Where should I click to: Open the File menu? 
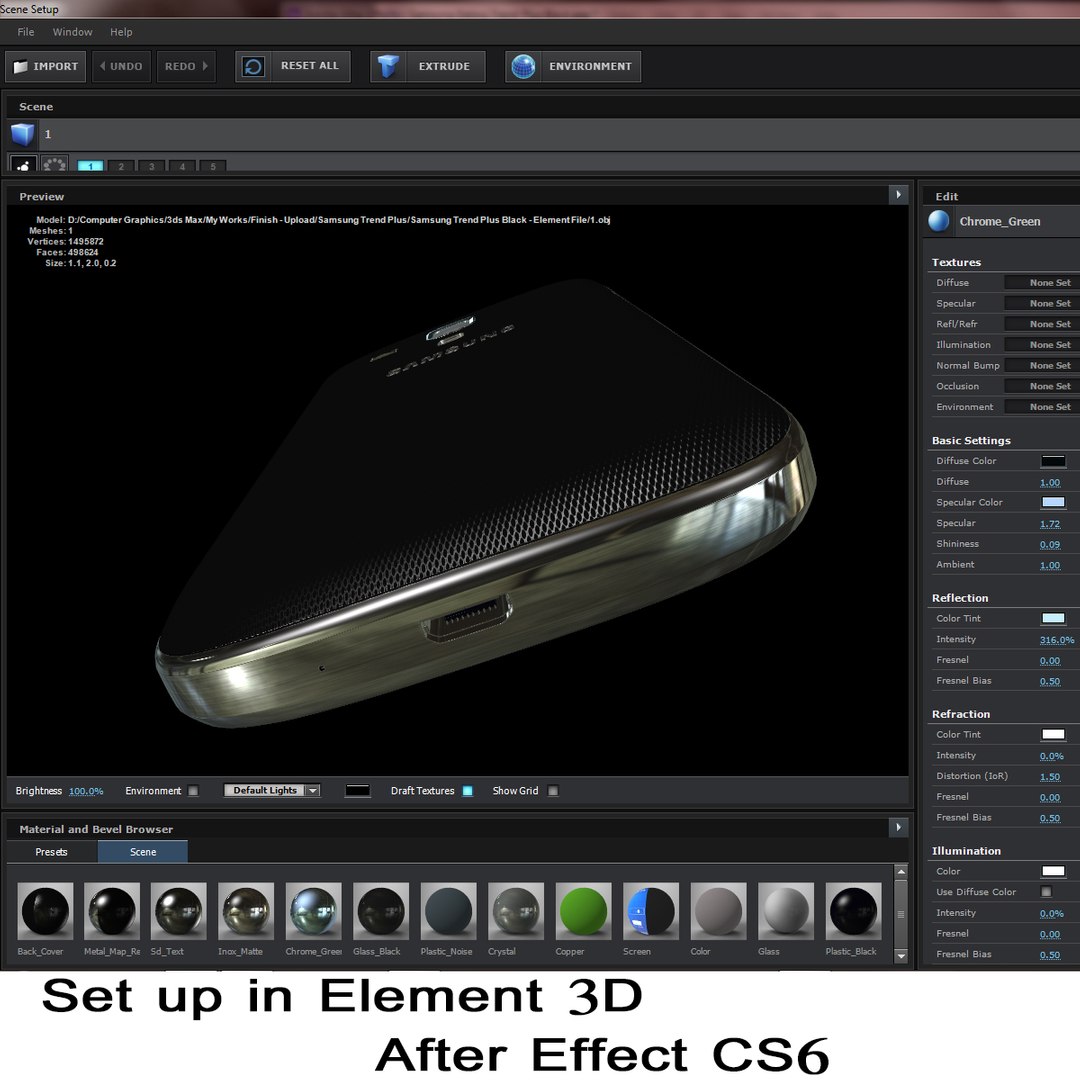(x=25, y=32)
